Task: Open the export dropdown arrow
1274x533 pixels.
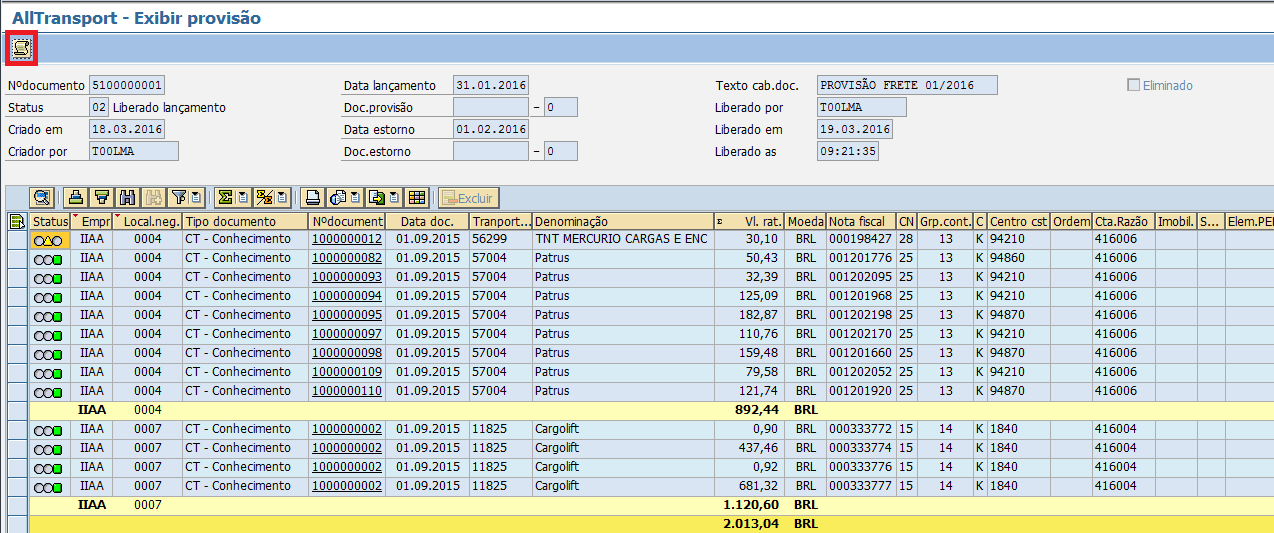Action: pos(395,198)
